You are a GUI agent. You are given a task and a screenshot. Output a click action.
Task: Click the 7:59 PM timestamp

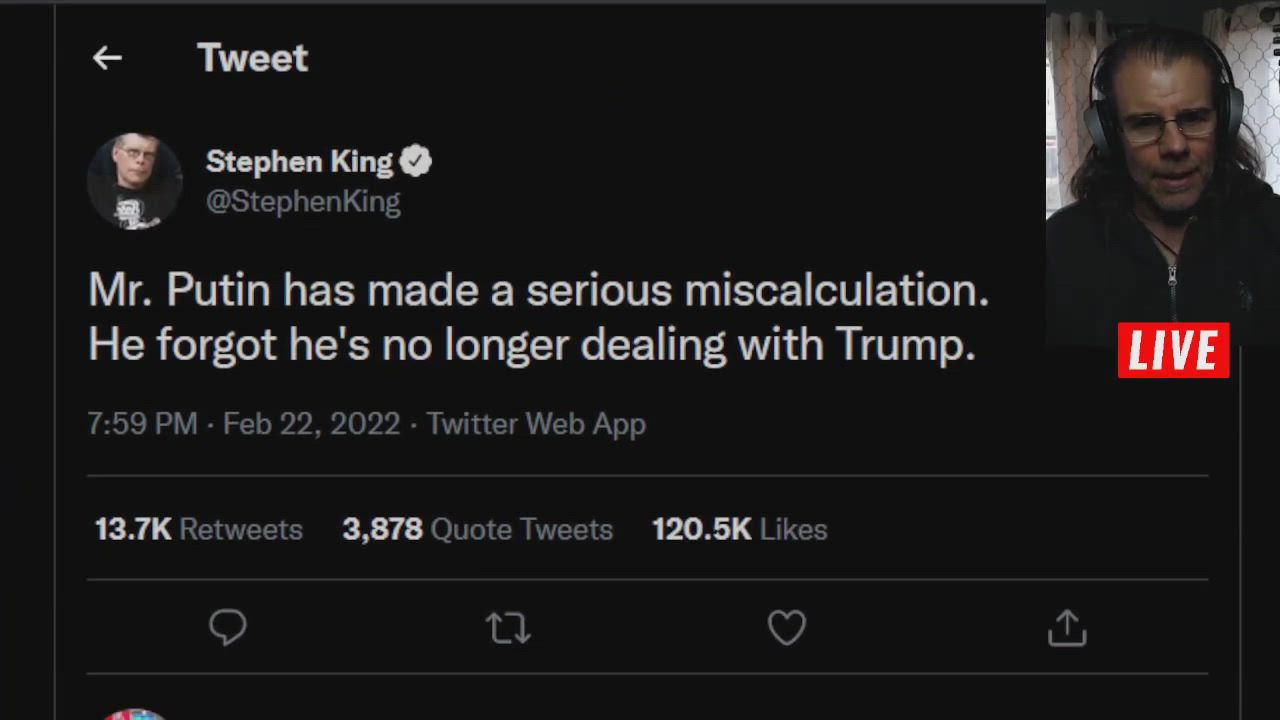pyautogui.click(x=142, y=424)
